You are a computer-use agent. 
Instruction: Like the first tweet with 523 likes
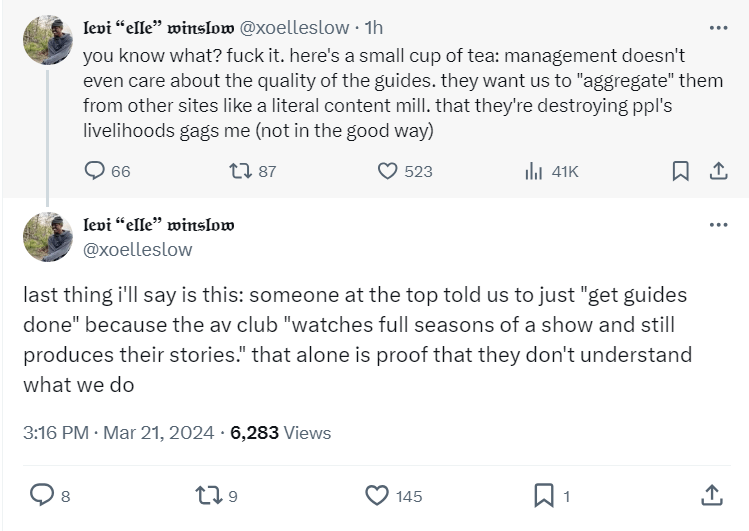point(388,171)
